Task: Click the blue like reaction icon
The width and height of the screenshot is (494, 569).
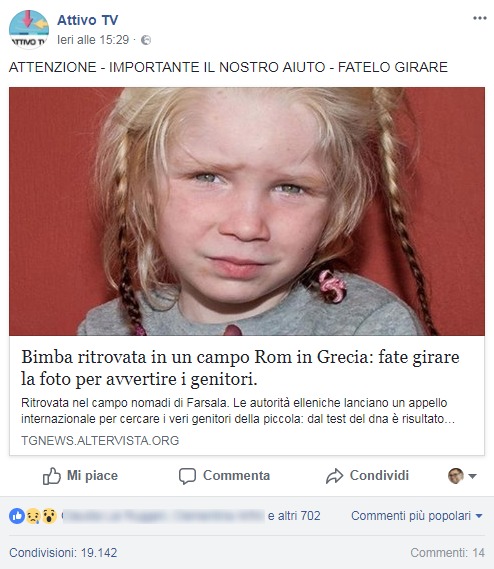Action: click(x=17, y=516)
